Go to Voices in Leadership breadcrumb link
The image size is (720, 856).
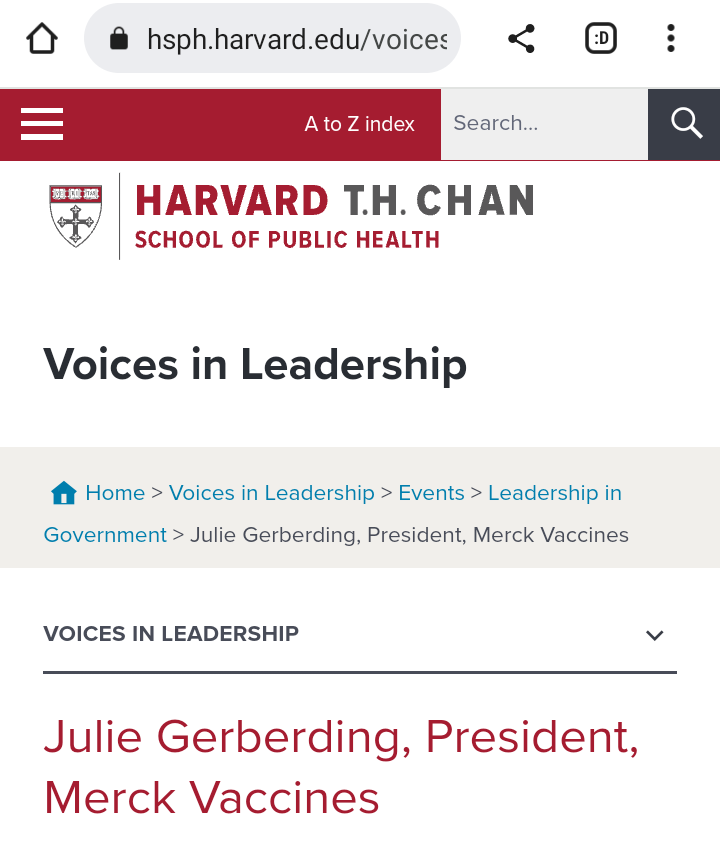(x=271, y=493)
